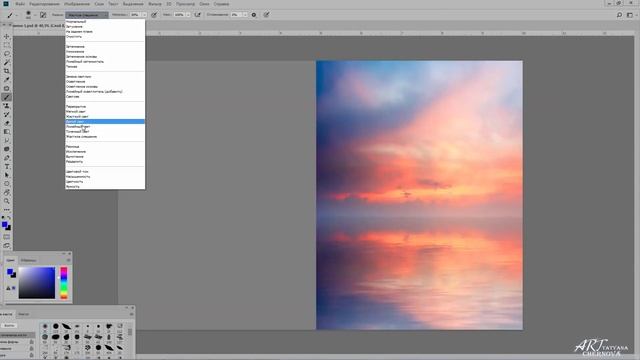Pick a shade in the blue color field
640x360 pixels.
[x=37, y=282]
